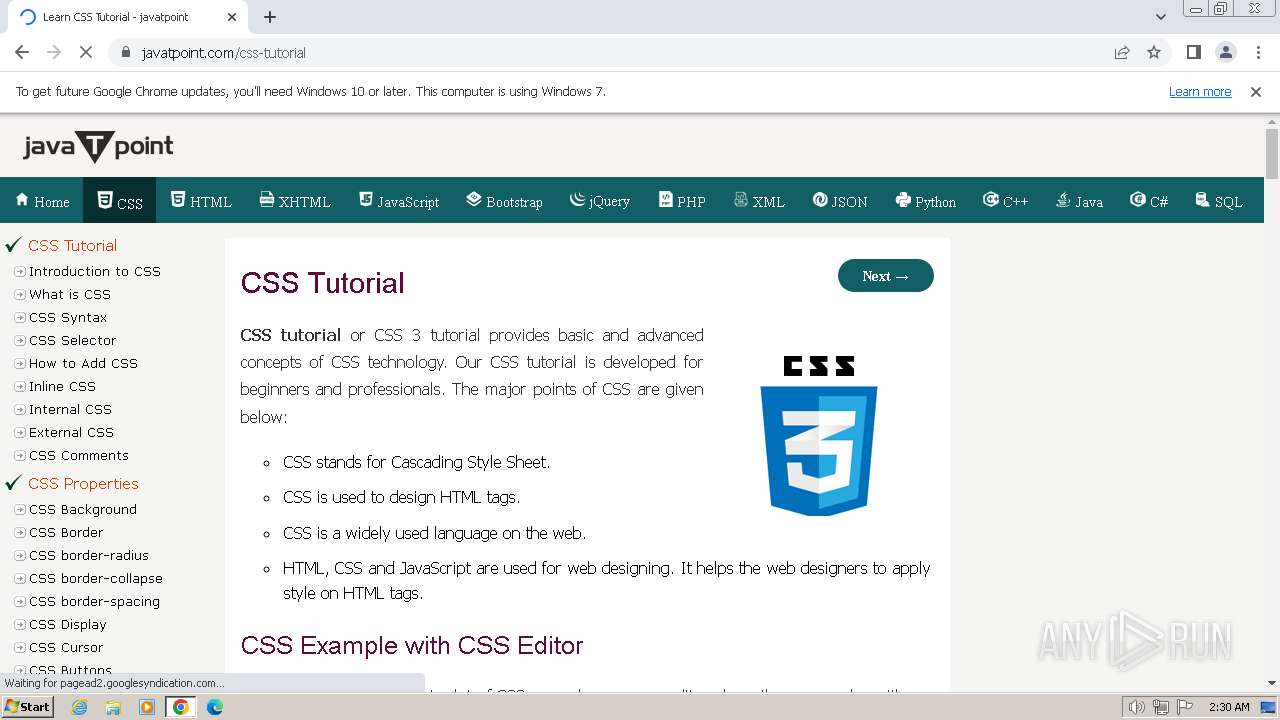1280x720 pixels.
Task: Open a new browser tab
Action: point(270,17)
